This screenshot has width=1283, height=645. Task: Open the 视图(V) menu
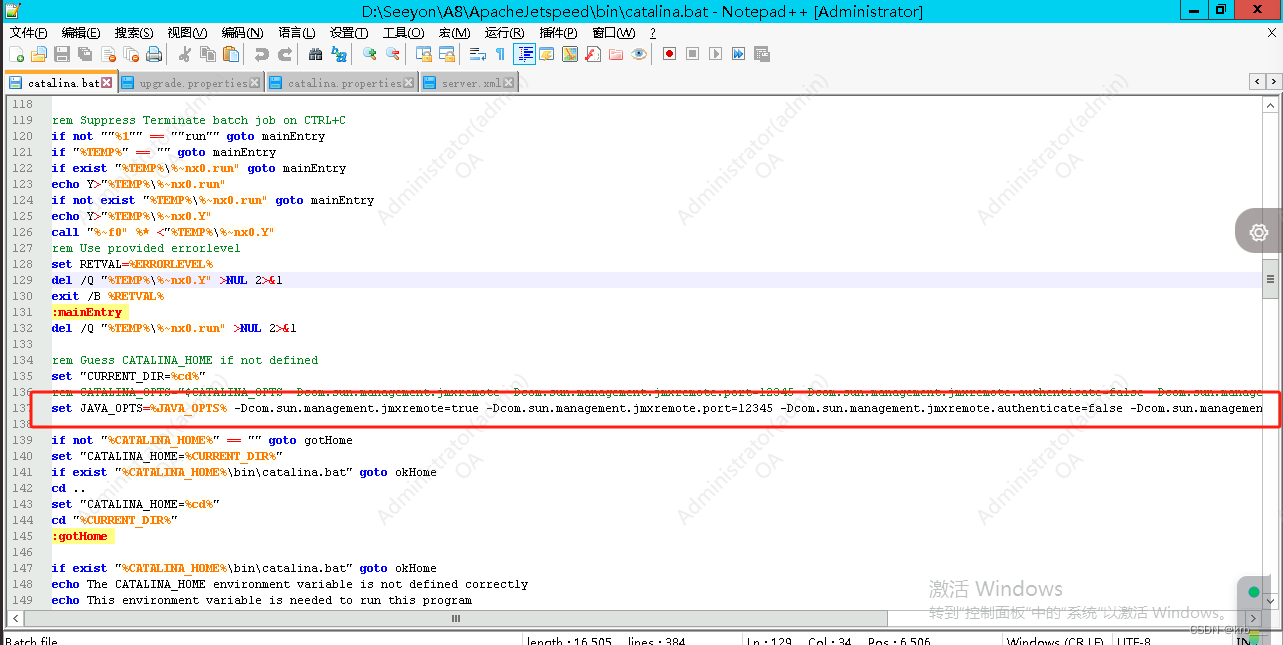(x=187, y=33)
